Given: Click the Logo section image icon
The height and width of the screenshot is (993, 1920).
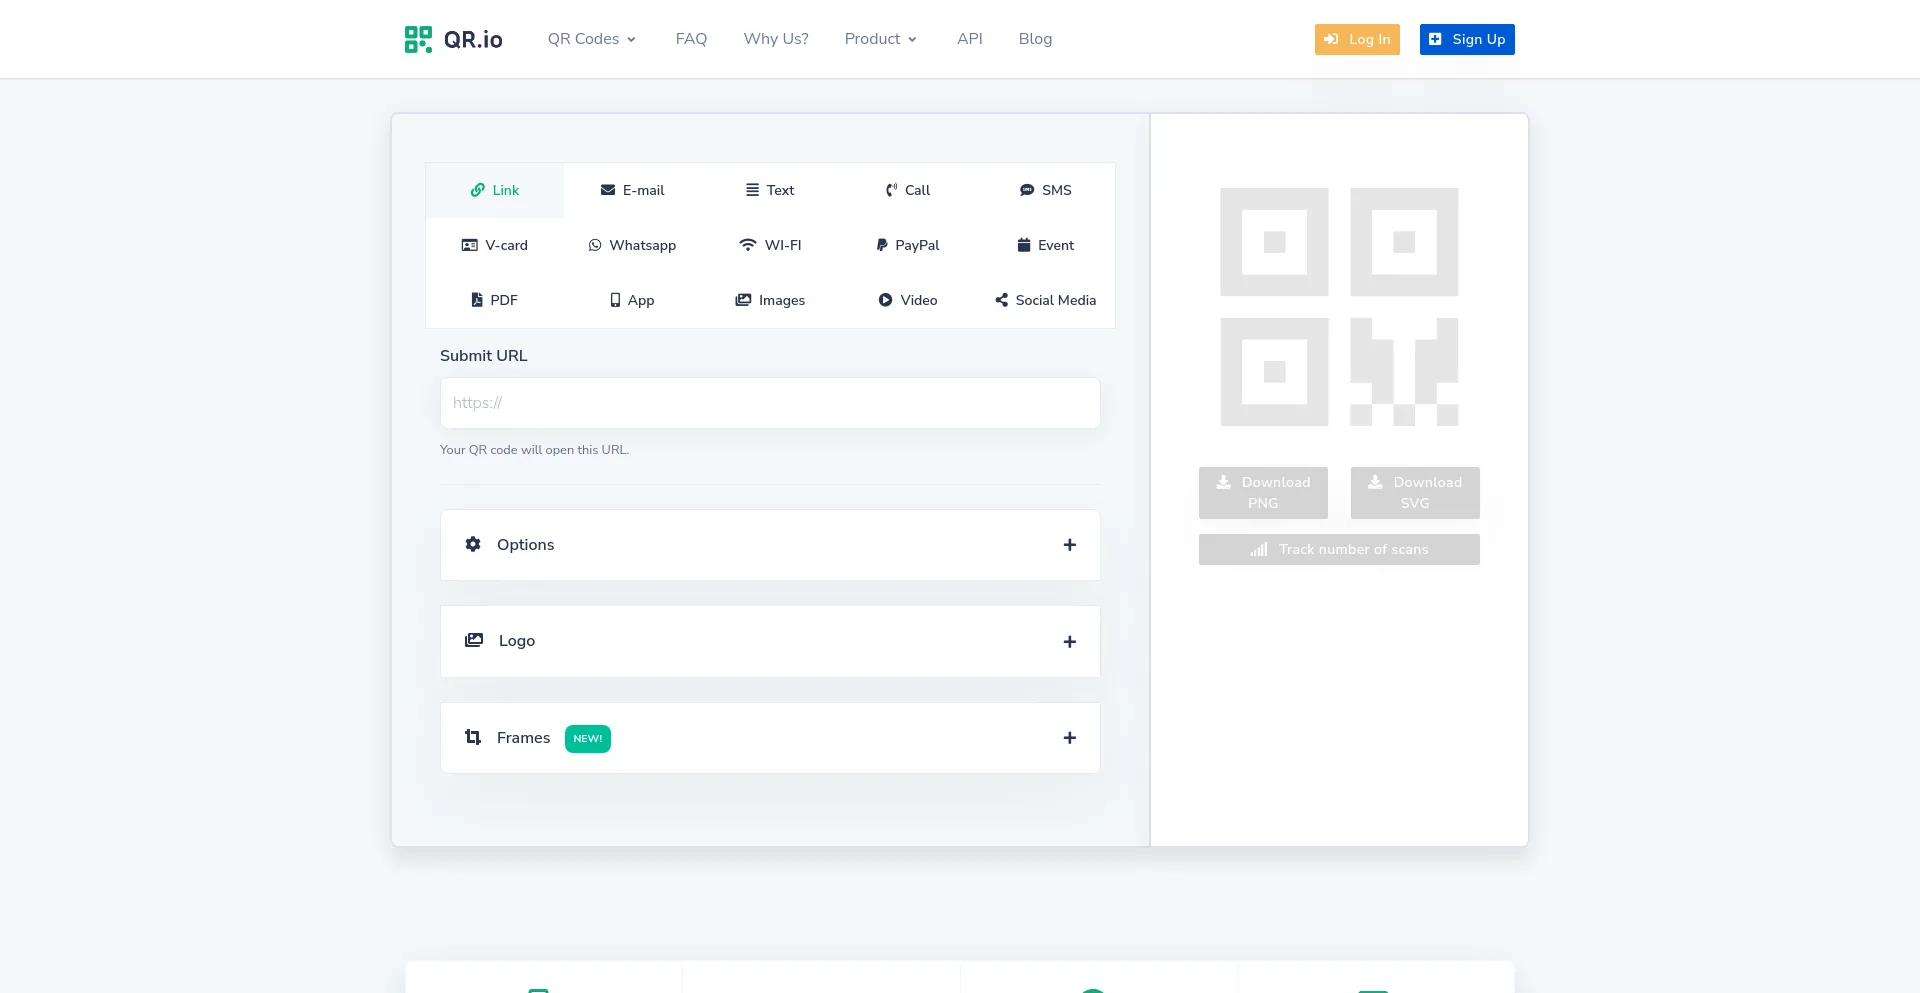Looking at the screenshot, I should (474, 640).
